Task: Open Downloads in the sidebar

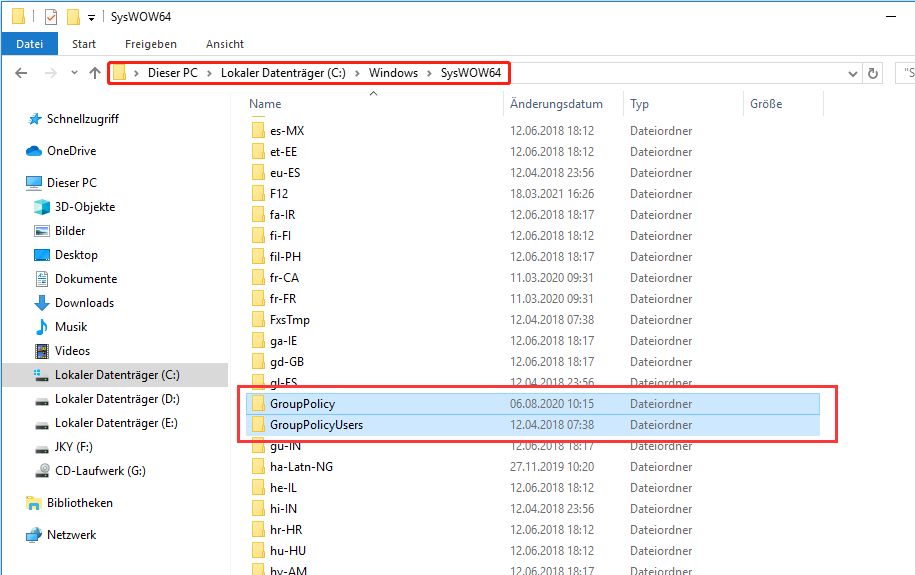Action: pyautogui.click(x=84, y=302)
